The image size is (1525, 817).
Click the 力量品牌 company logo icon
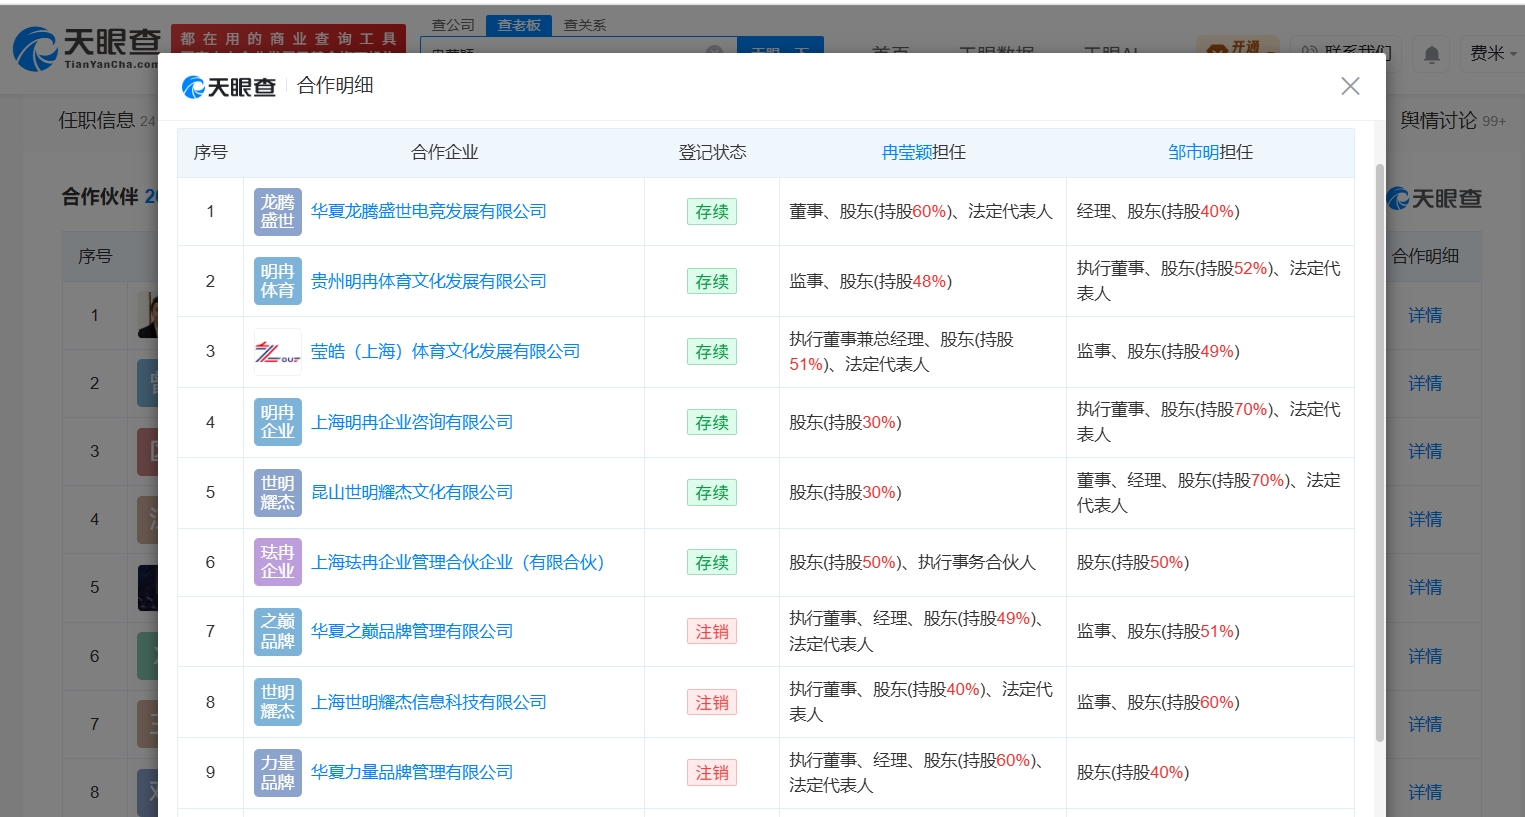tap(277, 772)
